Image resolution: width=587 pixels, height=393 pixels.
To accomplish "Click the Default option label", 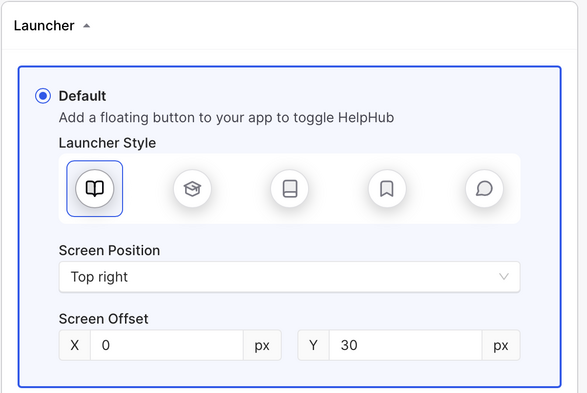I will point(82,96).
